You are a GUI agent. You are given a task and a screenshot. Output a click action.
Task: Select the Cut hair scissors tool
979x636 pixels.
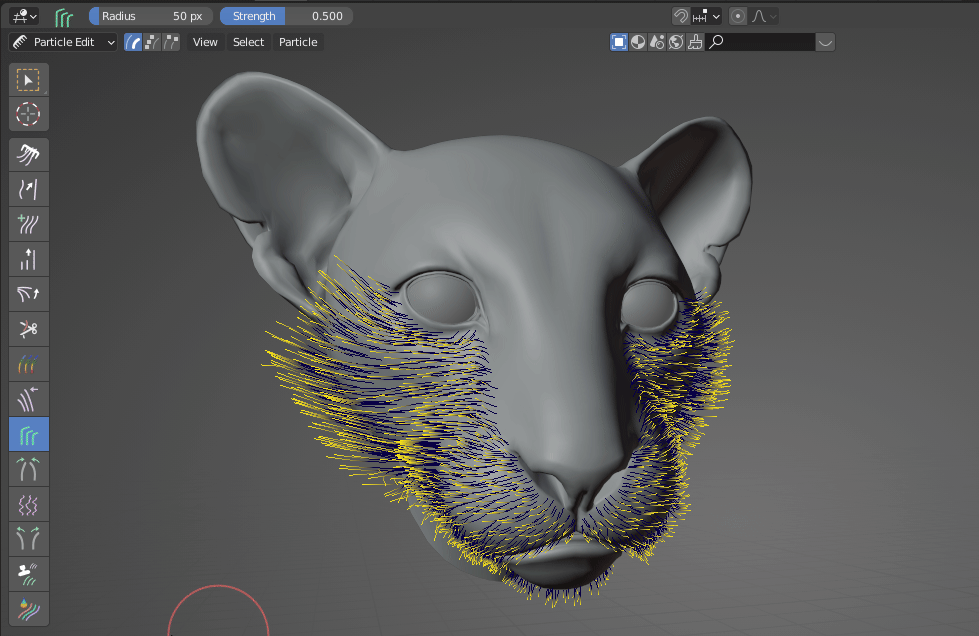(29, 329)
